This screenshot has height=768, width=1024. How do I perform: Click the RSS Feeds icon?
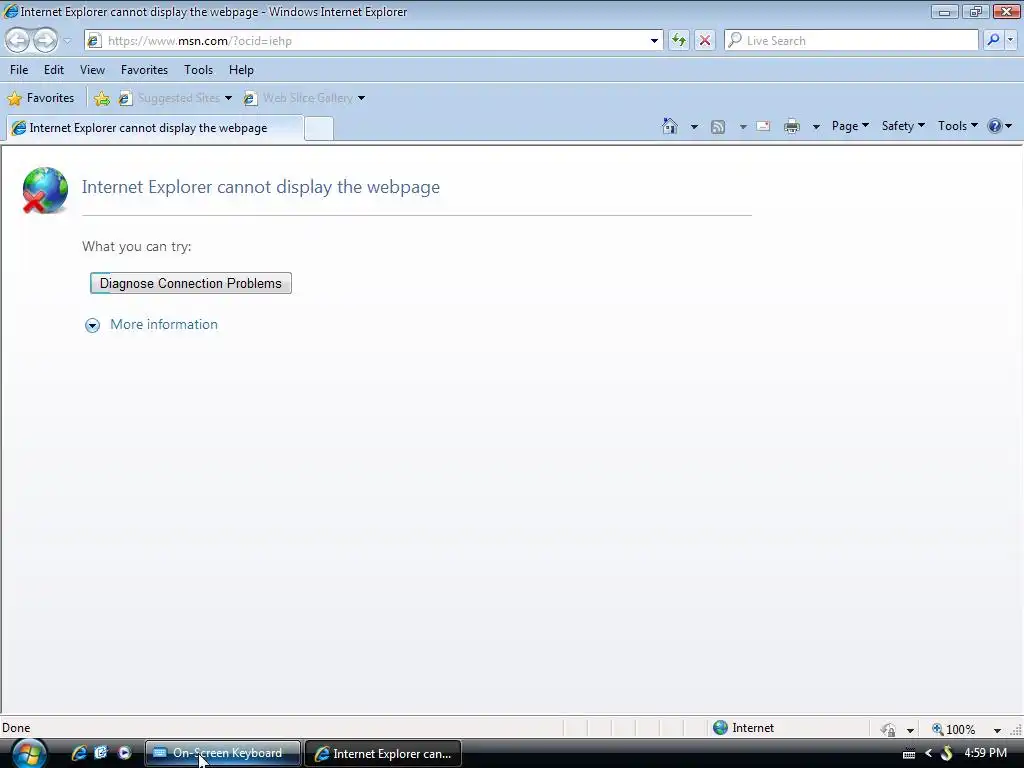[718, 127]
